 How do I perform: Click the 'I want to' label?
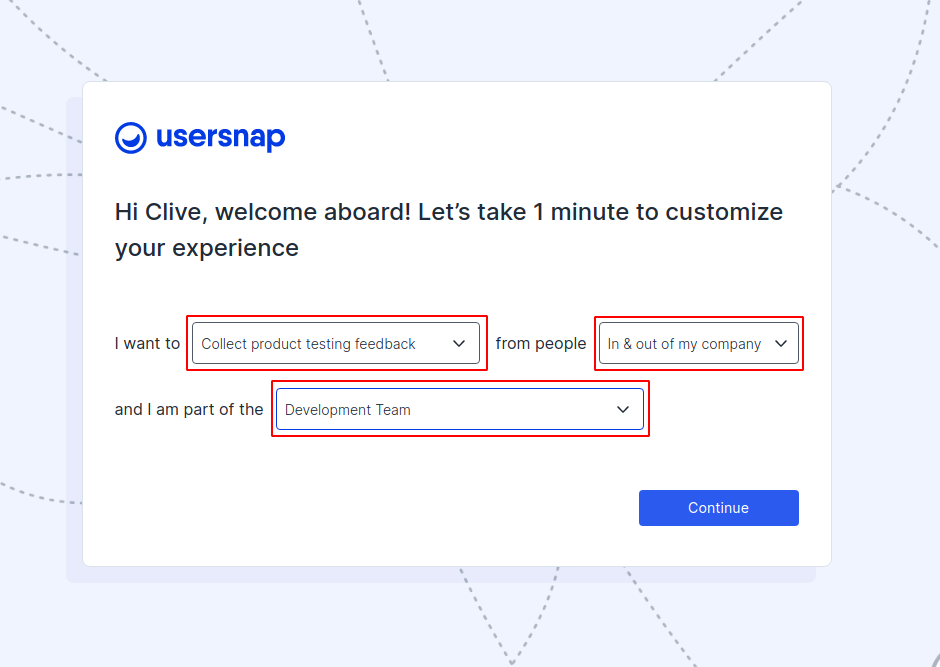coord(147,344)
